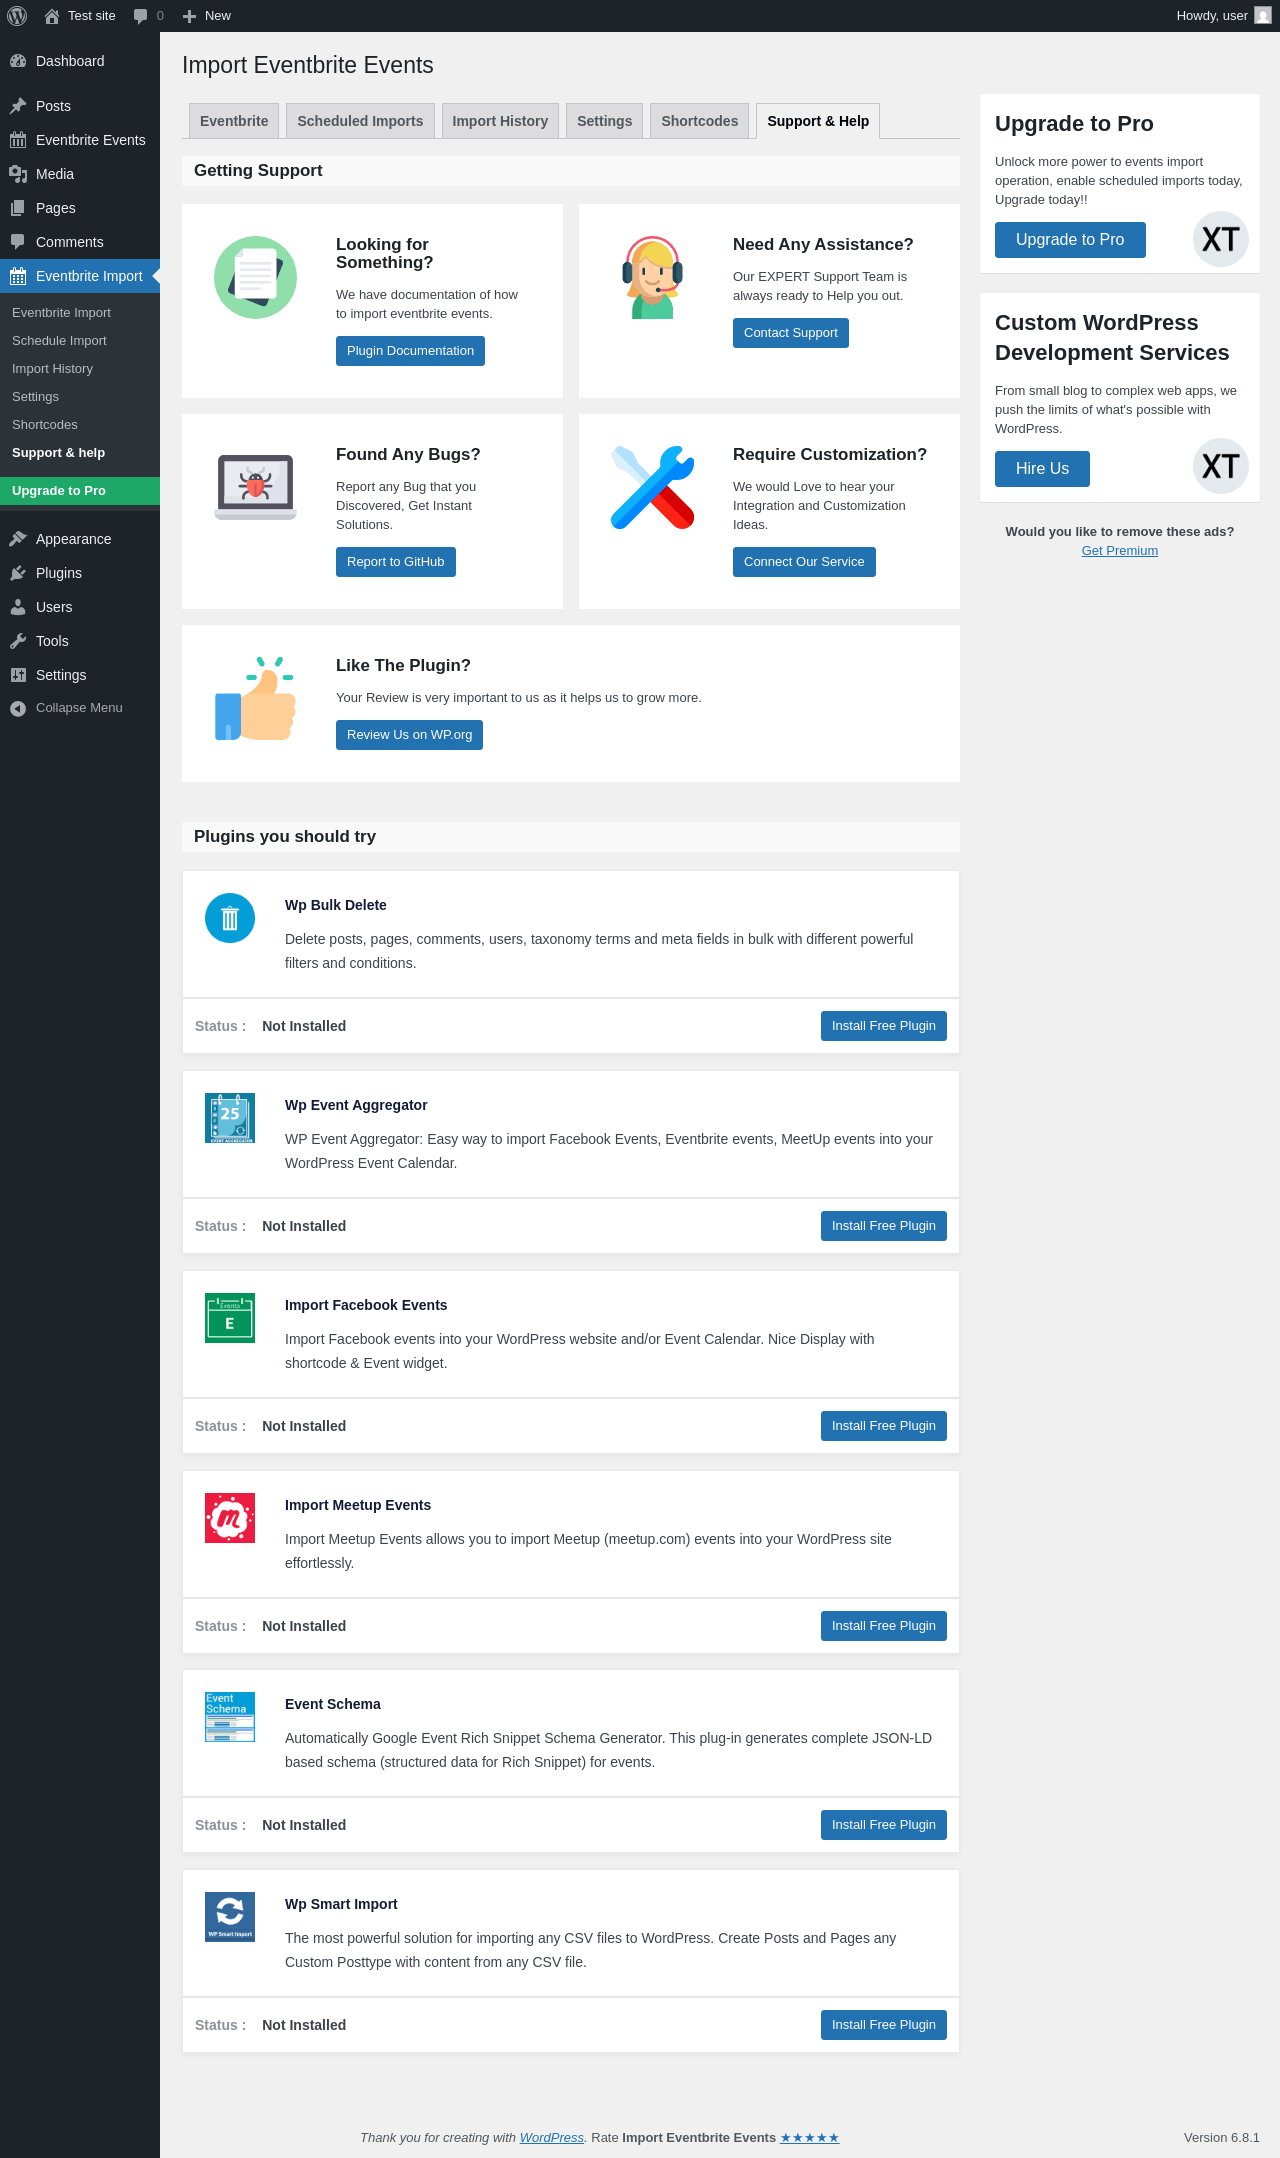The height and width of the screenshot is (2158, 1280).
Task: Open Shortcodes in the sidebar submenu
Action: (80, 425)
